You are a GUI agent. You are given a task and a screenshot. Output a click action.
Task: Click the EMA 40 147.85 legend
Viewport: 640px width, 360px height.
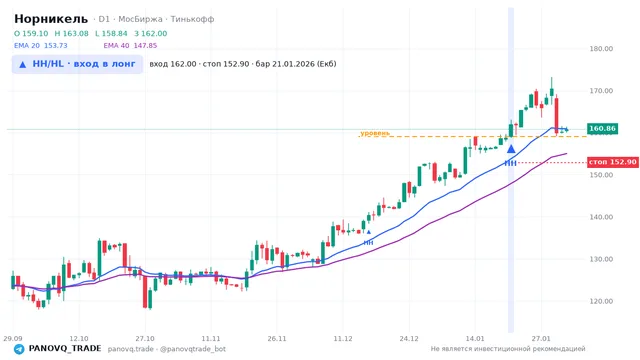click(130, 46)
